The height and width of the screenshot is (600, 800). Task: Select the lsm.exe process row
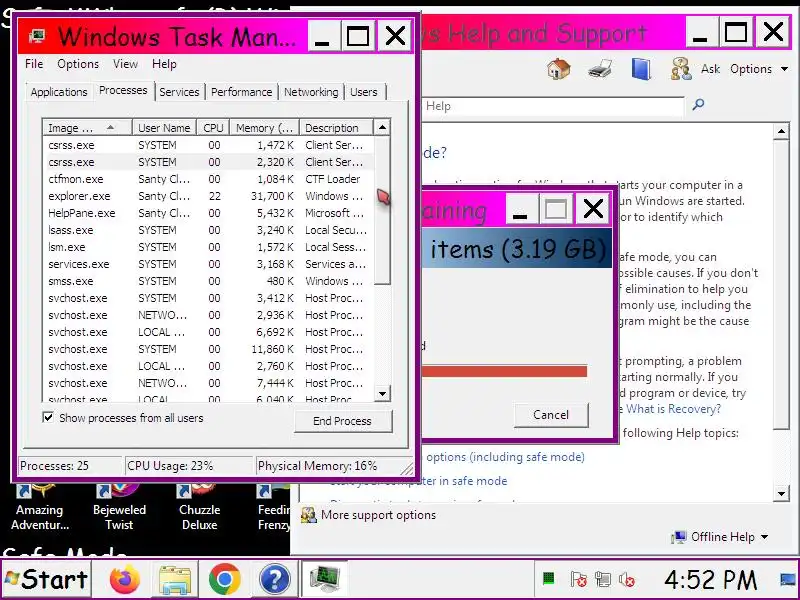[x=208, y=247]
